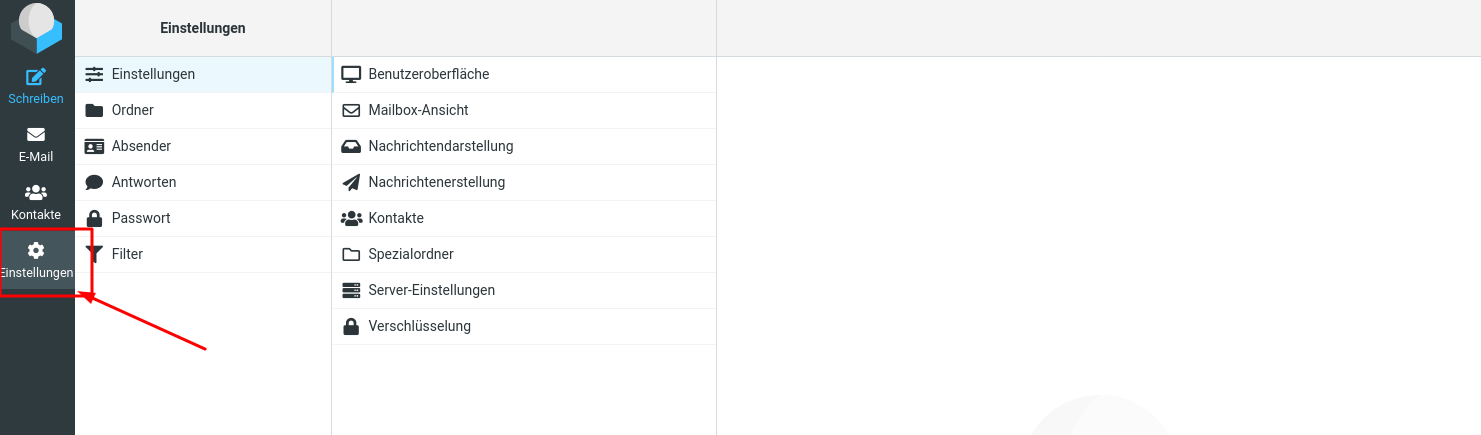Click the Antworten speech bubble icon
Screen dimensions: 1481x435
click(x=95, y=182)
